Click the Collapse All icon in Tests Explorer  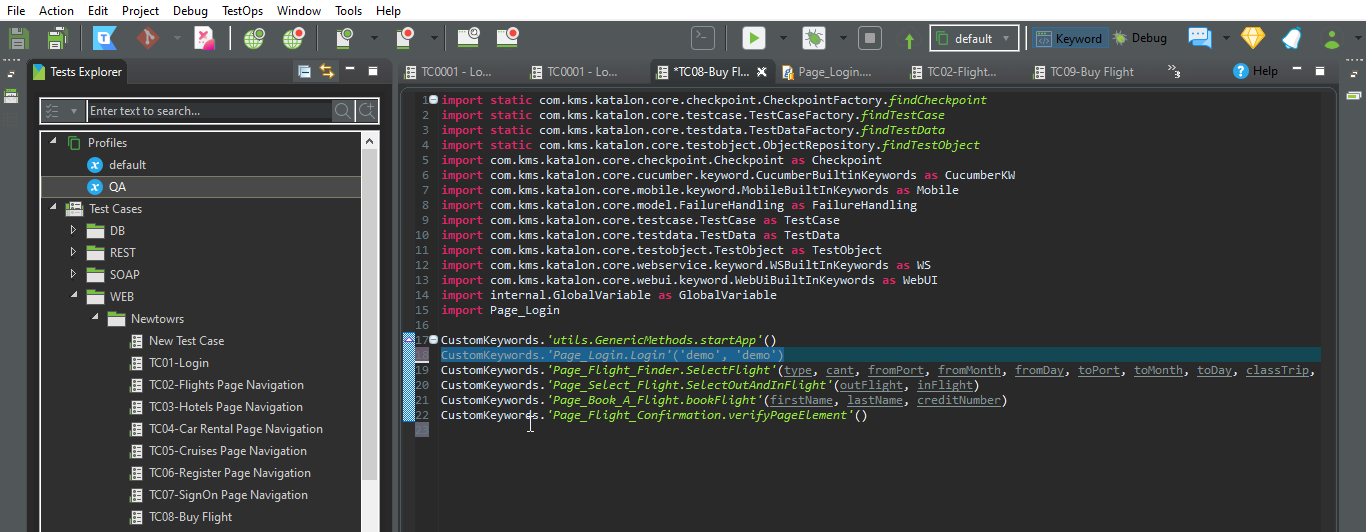(304, 71)
